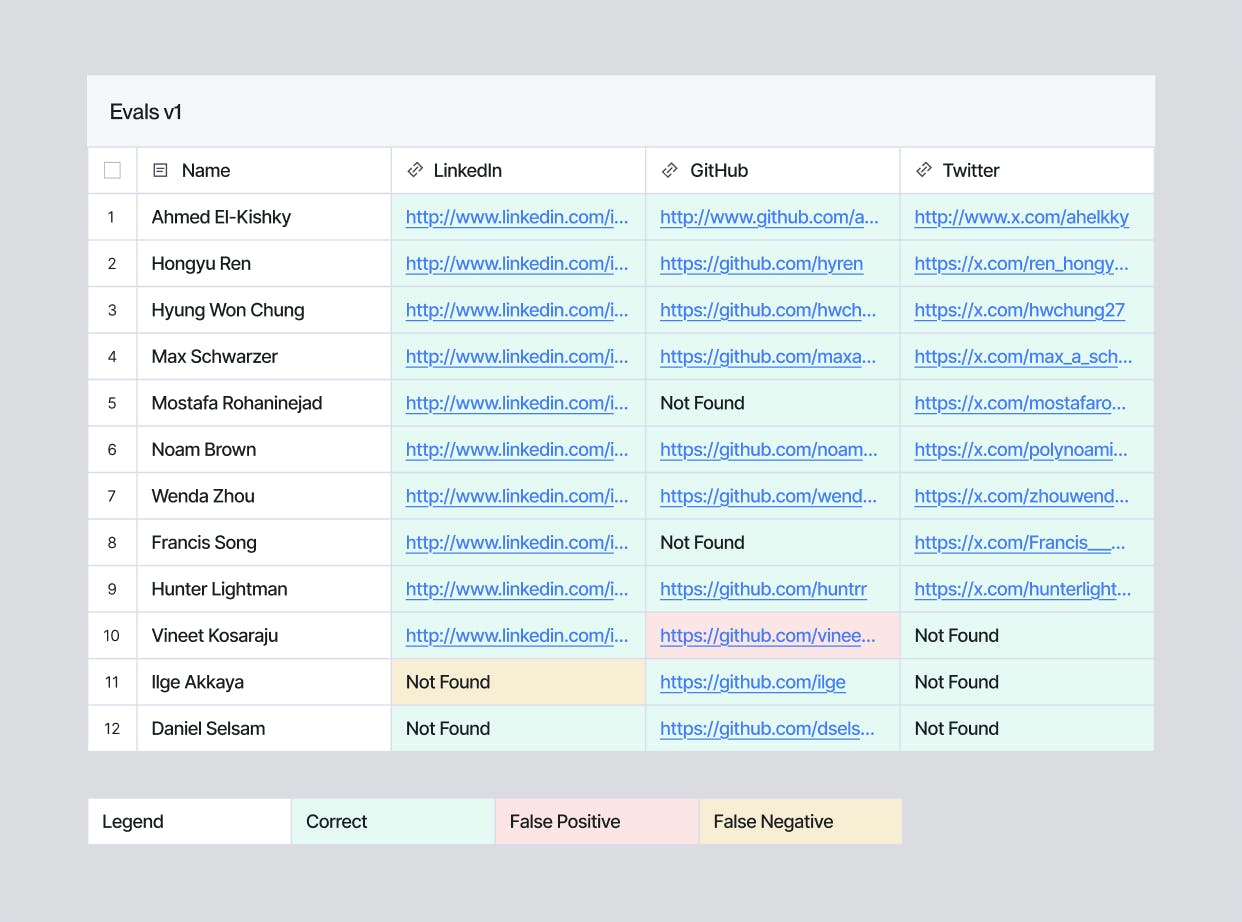Select the Noam Brown name cell

(204, 450)
